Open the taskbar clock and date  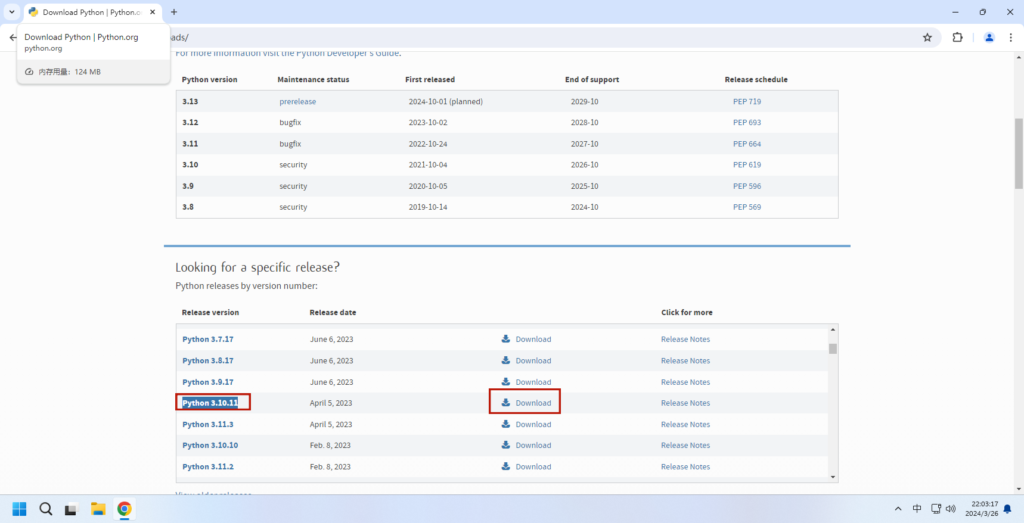(x=984, y=509)
